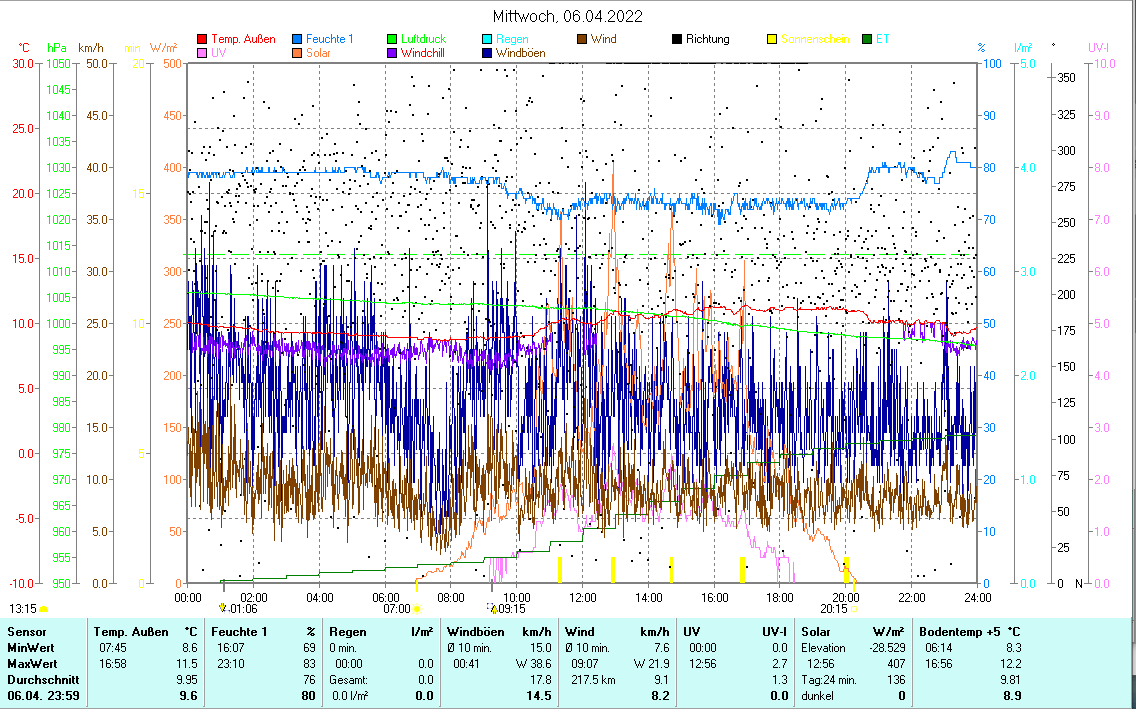Click the sunrise icon next to 07:00
The height and width of the screenshot is (709, 1136).
tap(417, 608)
